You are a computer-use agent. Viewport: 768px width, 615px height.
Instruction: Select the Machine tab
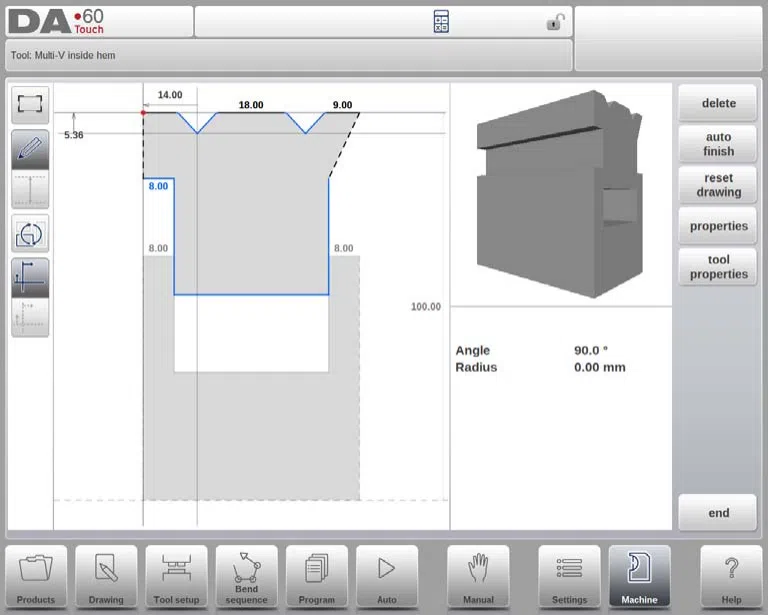click(x=639, y=576)
